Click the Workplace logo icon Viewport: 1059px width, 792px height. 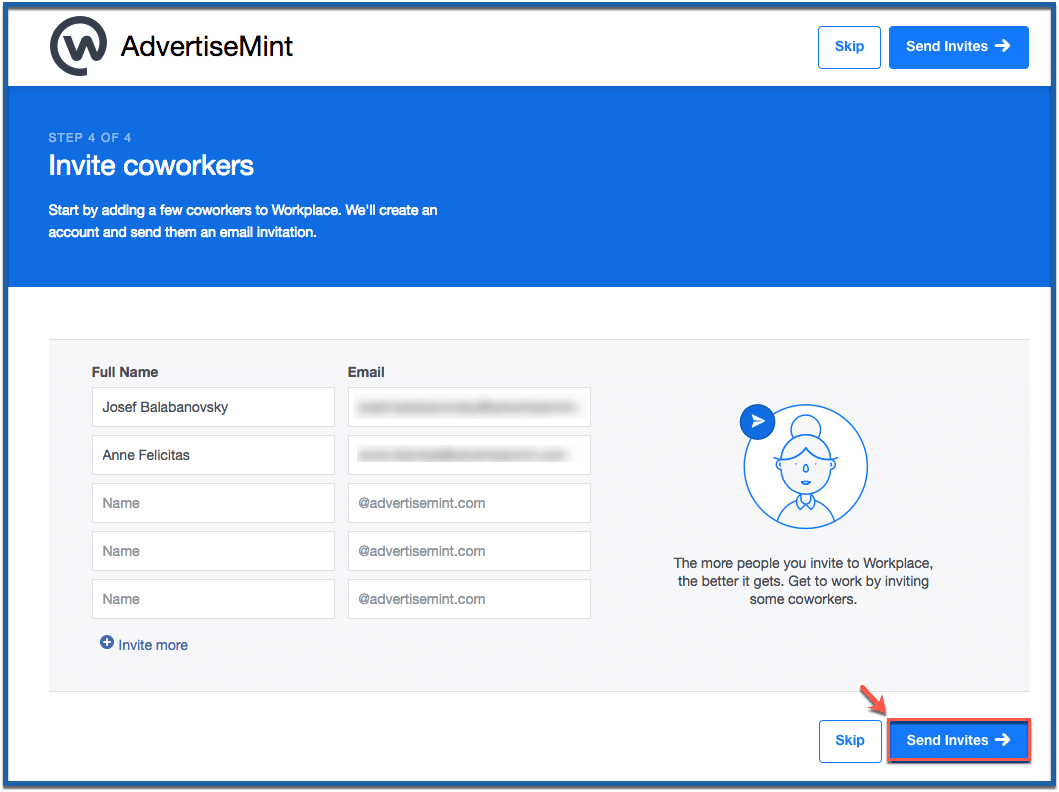[78, 46]
